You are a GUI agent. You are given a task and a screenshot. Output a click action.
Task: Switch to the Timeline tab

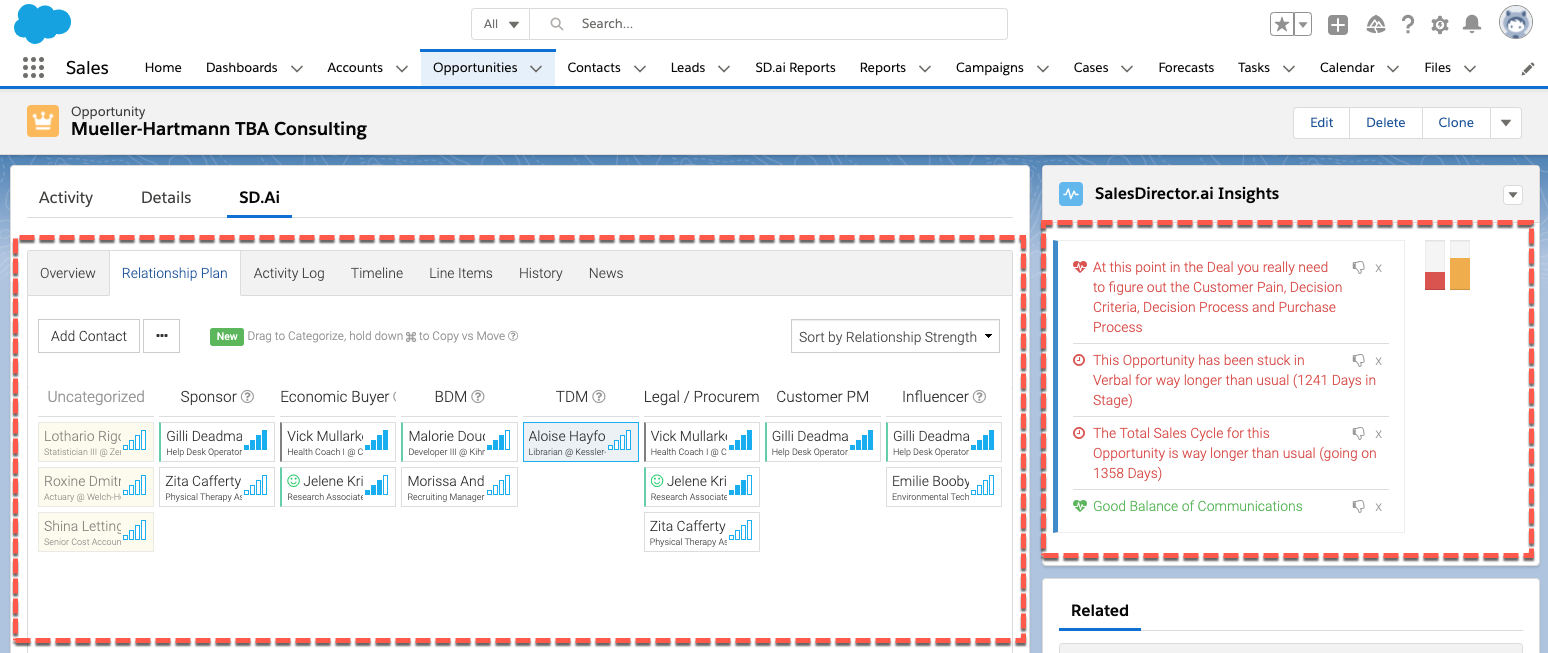tap(377, 272)
